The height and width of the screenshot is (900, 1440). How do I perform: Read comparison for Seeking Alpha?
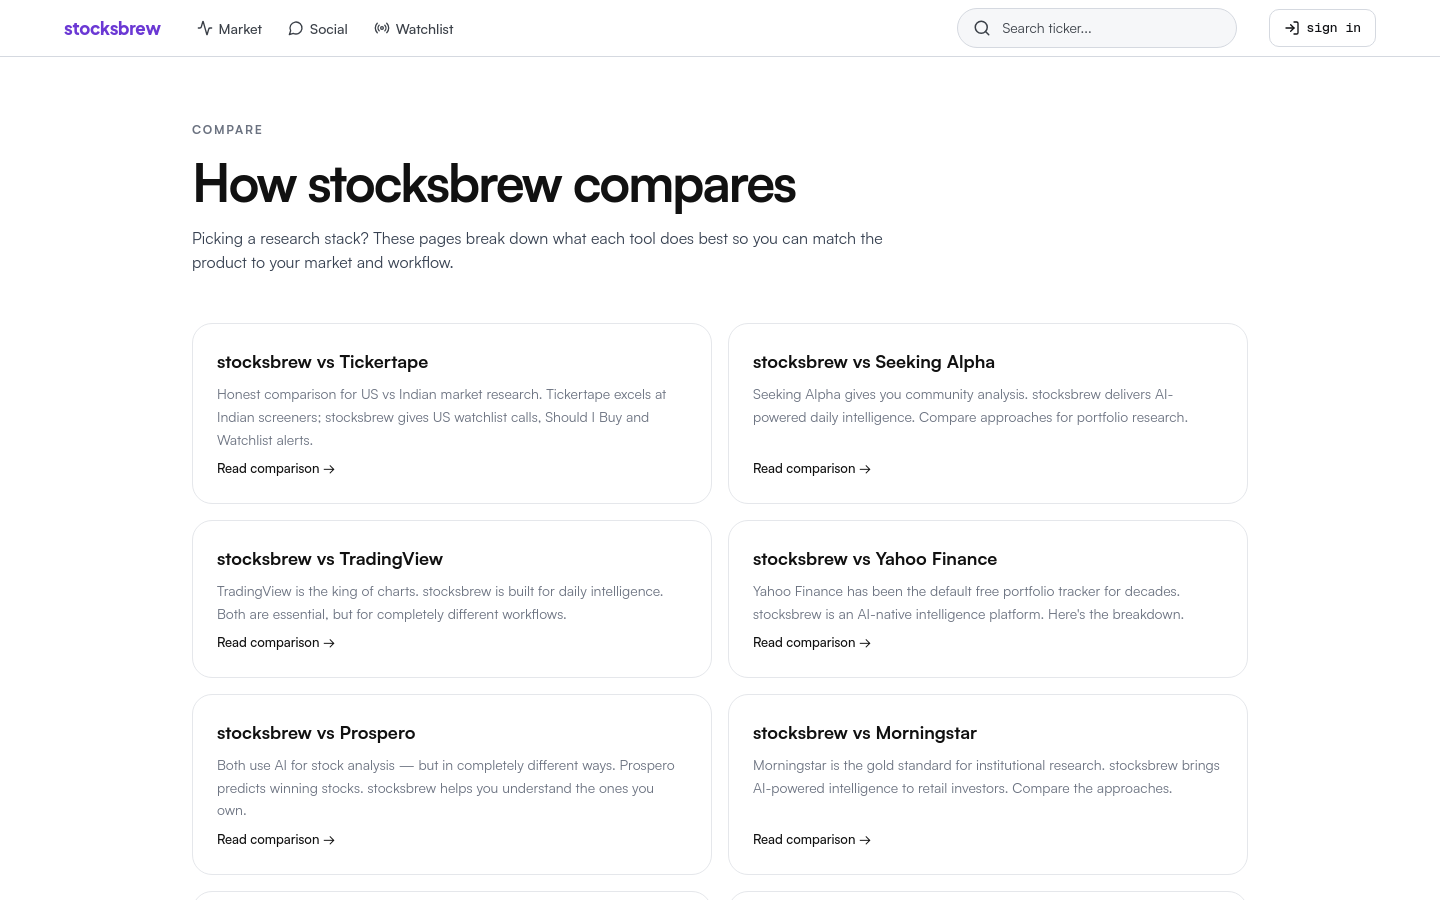tap(812, 468)
